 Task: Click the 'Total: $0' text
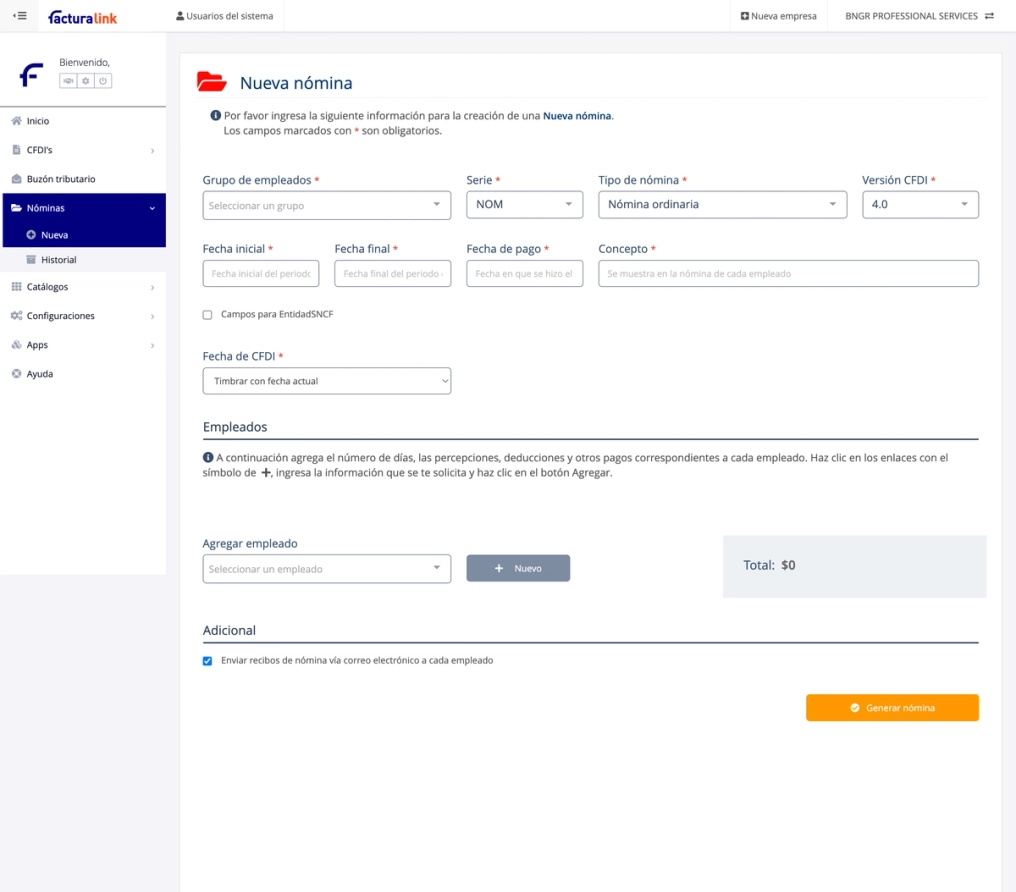pos(769,565)
